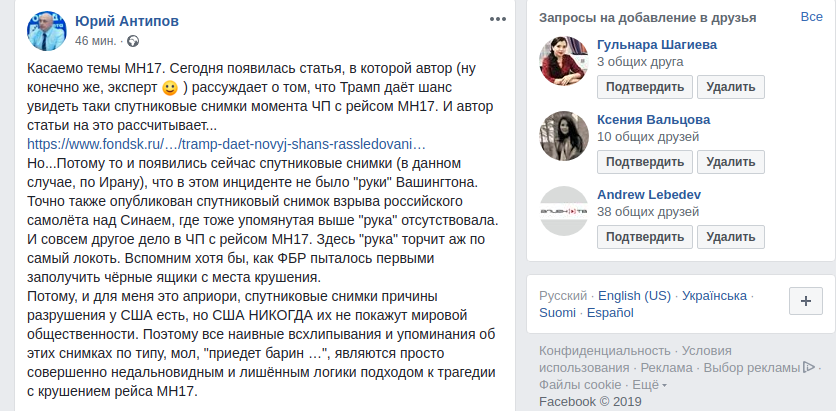Screen dimensions: 836x411
Task: Confirm Andrew Lebedev's friend request
Action: point(643,236)
